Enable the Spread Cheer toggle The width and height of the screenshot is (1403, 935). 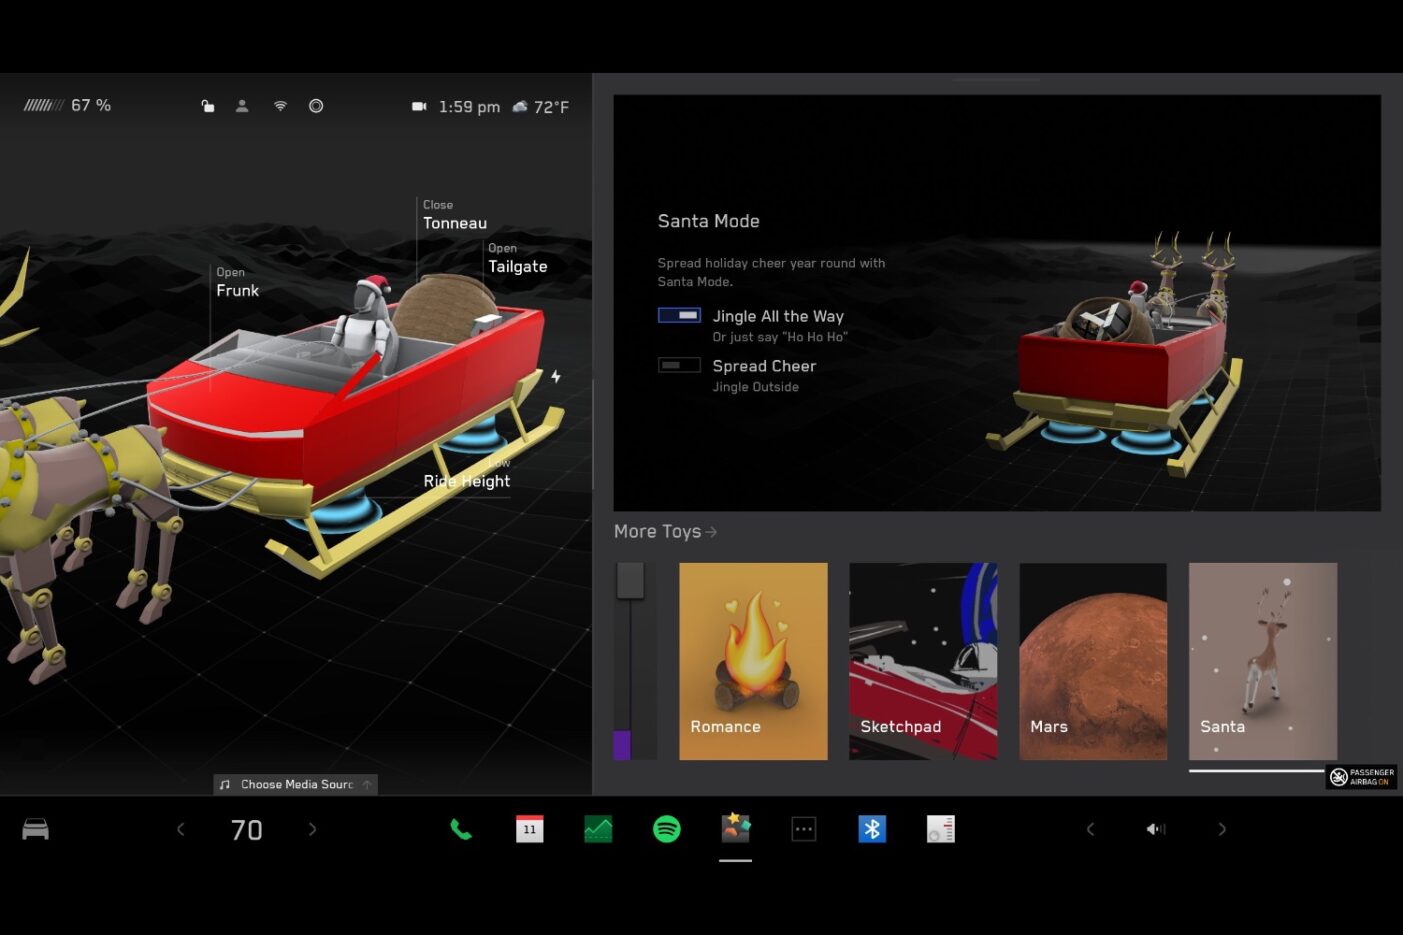(679, 365)
